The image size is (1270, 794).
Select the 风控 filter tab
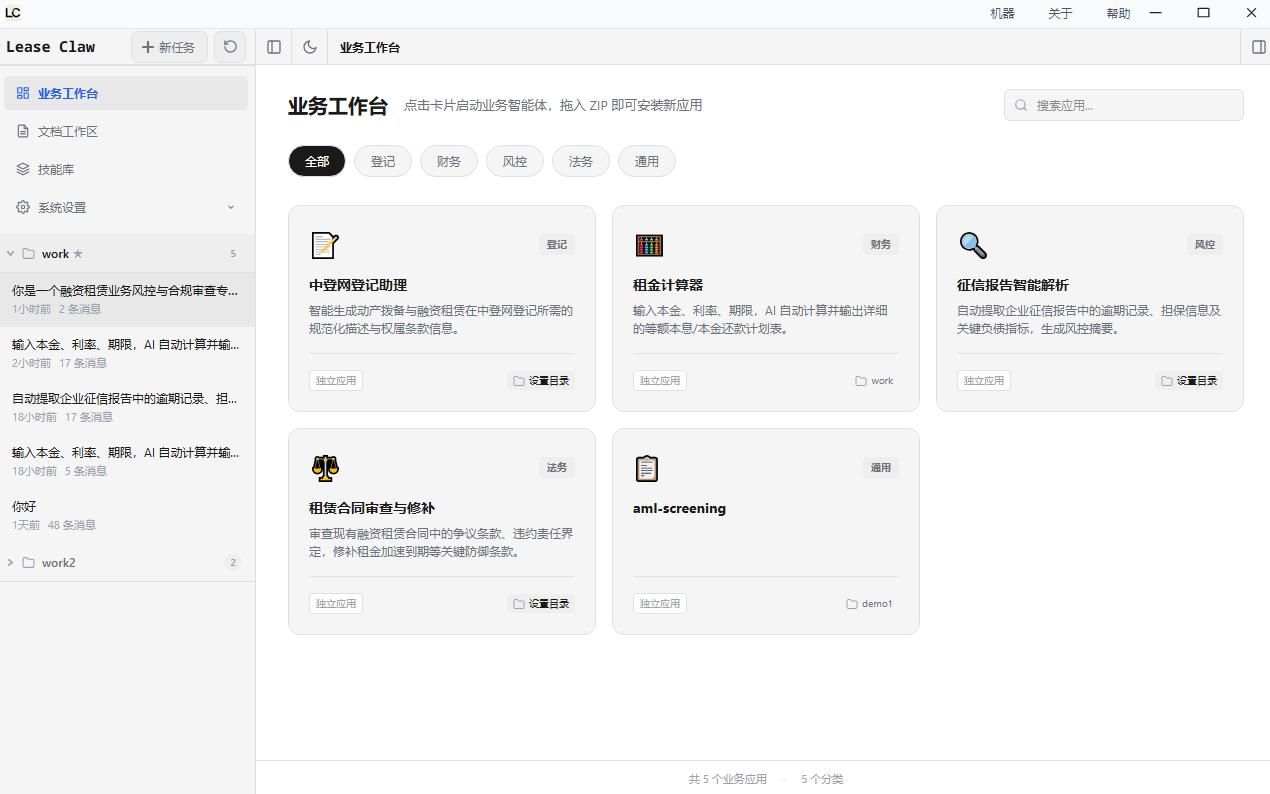coord(515,161)
